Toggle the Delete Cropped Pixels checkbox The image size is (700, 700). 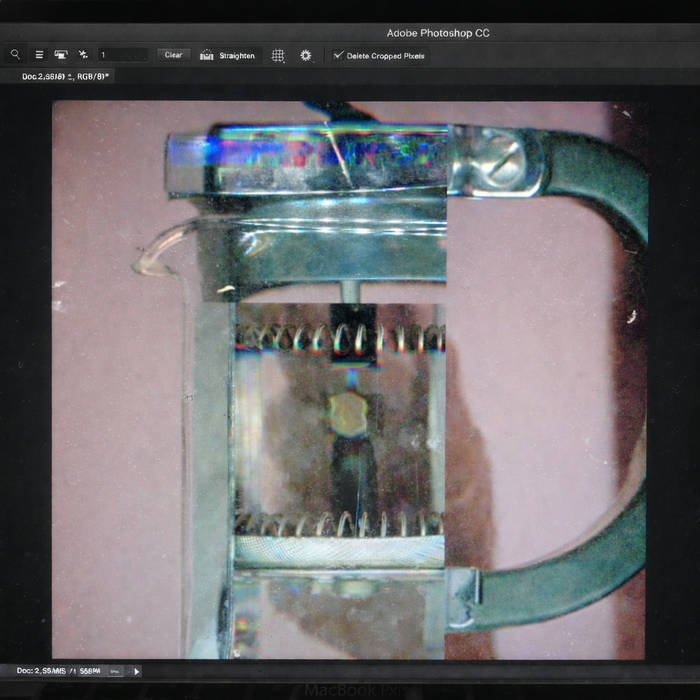click(x=338, y=55)
